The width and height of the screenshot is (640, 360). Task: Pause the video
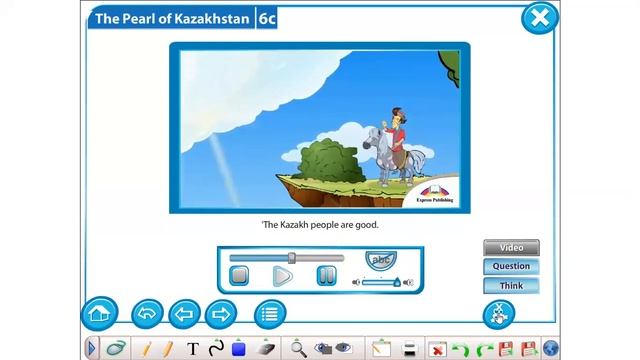point(327,276)
